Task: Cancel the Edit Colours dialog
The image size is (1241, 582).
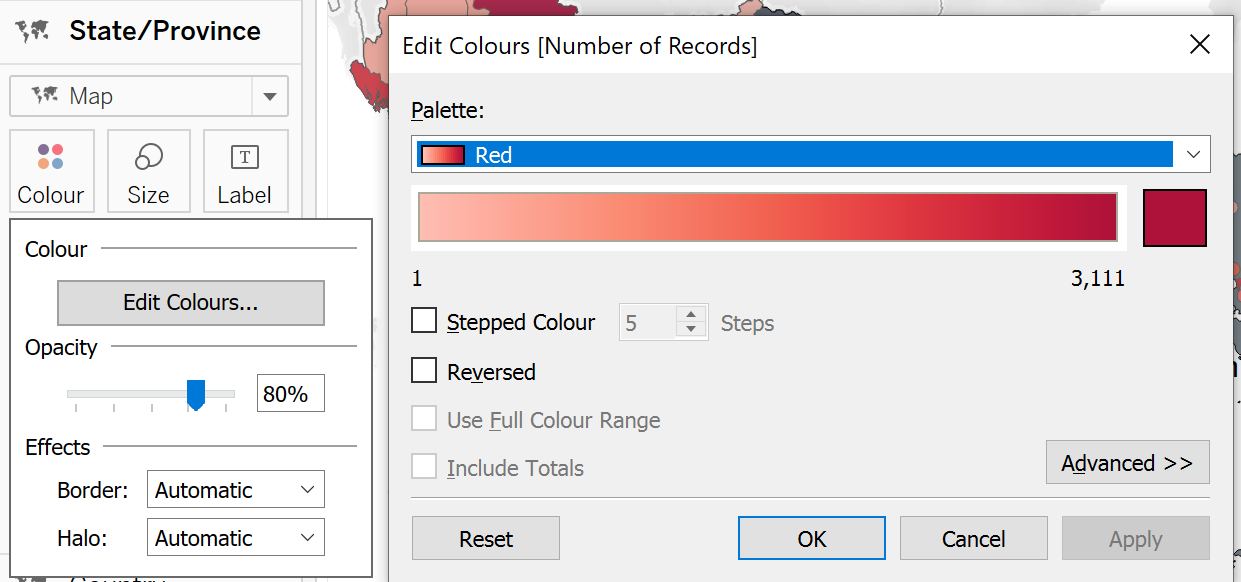Action: pyautogui.click(x=973, y=539)
